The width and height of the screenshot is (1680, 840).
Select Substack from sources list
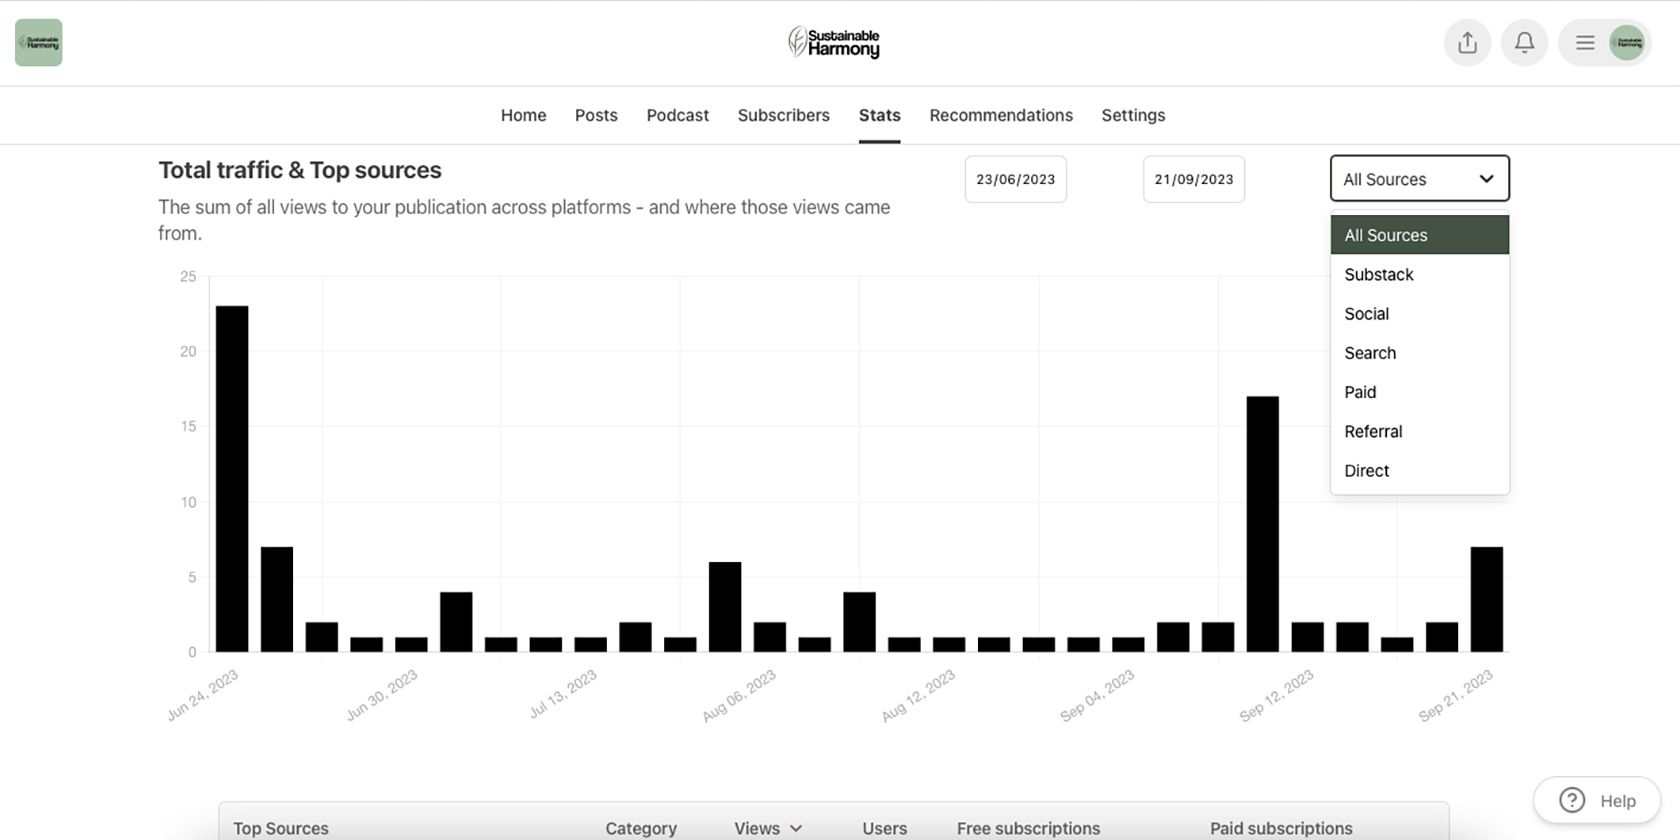click(1379, 274)
